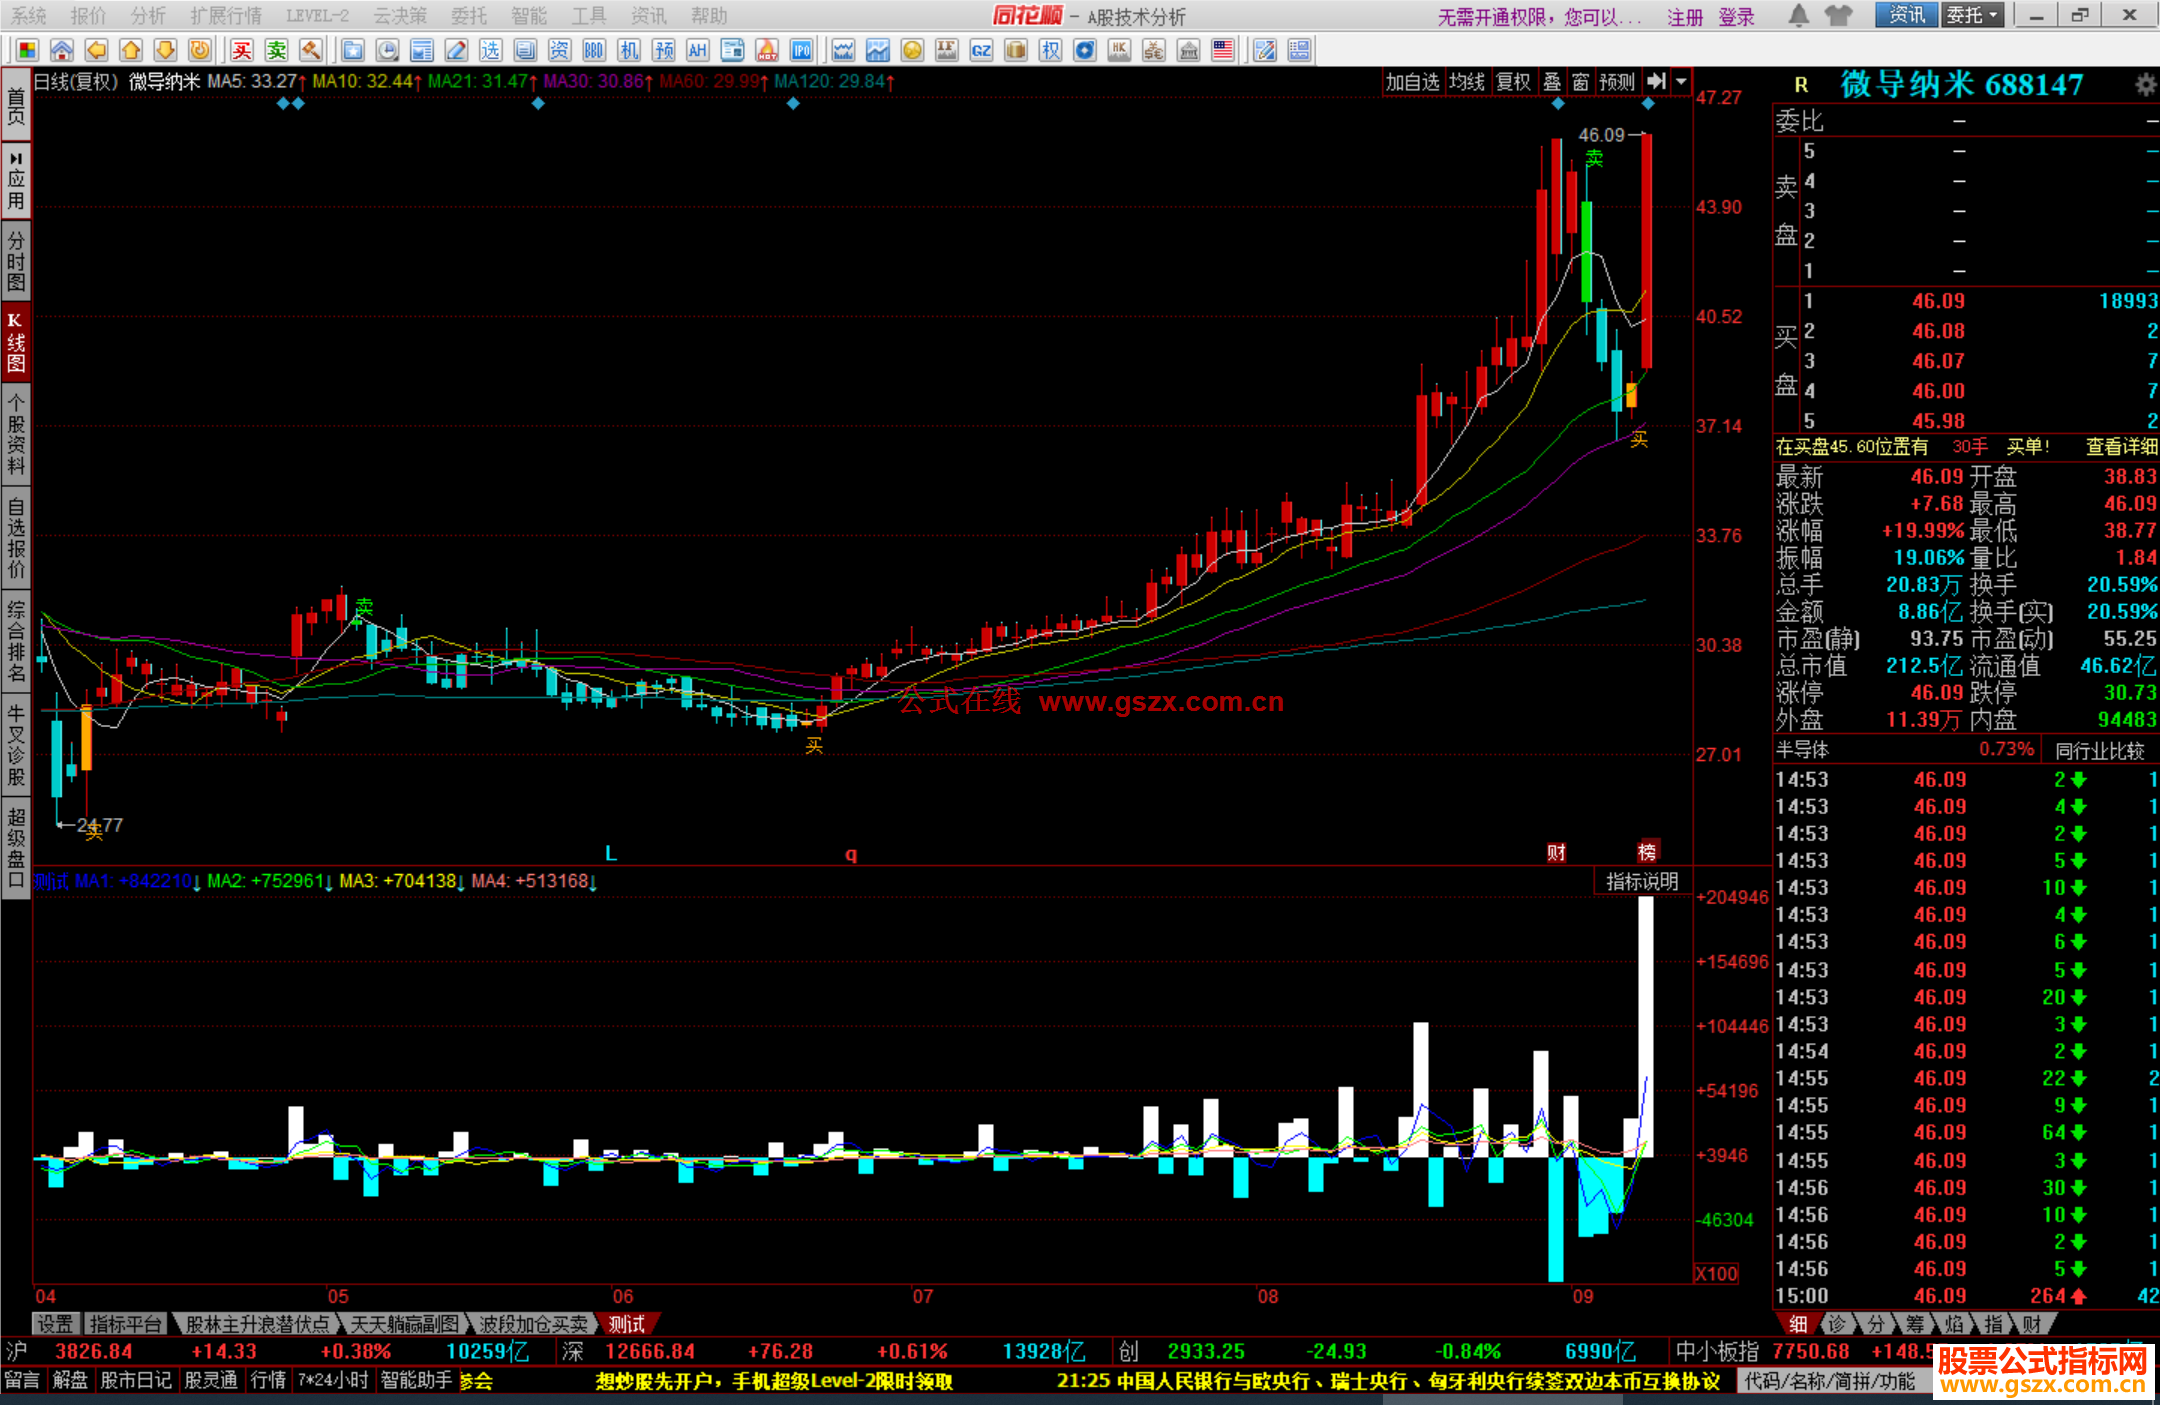Click the AH shares toolbar icon
This screenshot has height=1405, width=2160.
698,51
